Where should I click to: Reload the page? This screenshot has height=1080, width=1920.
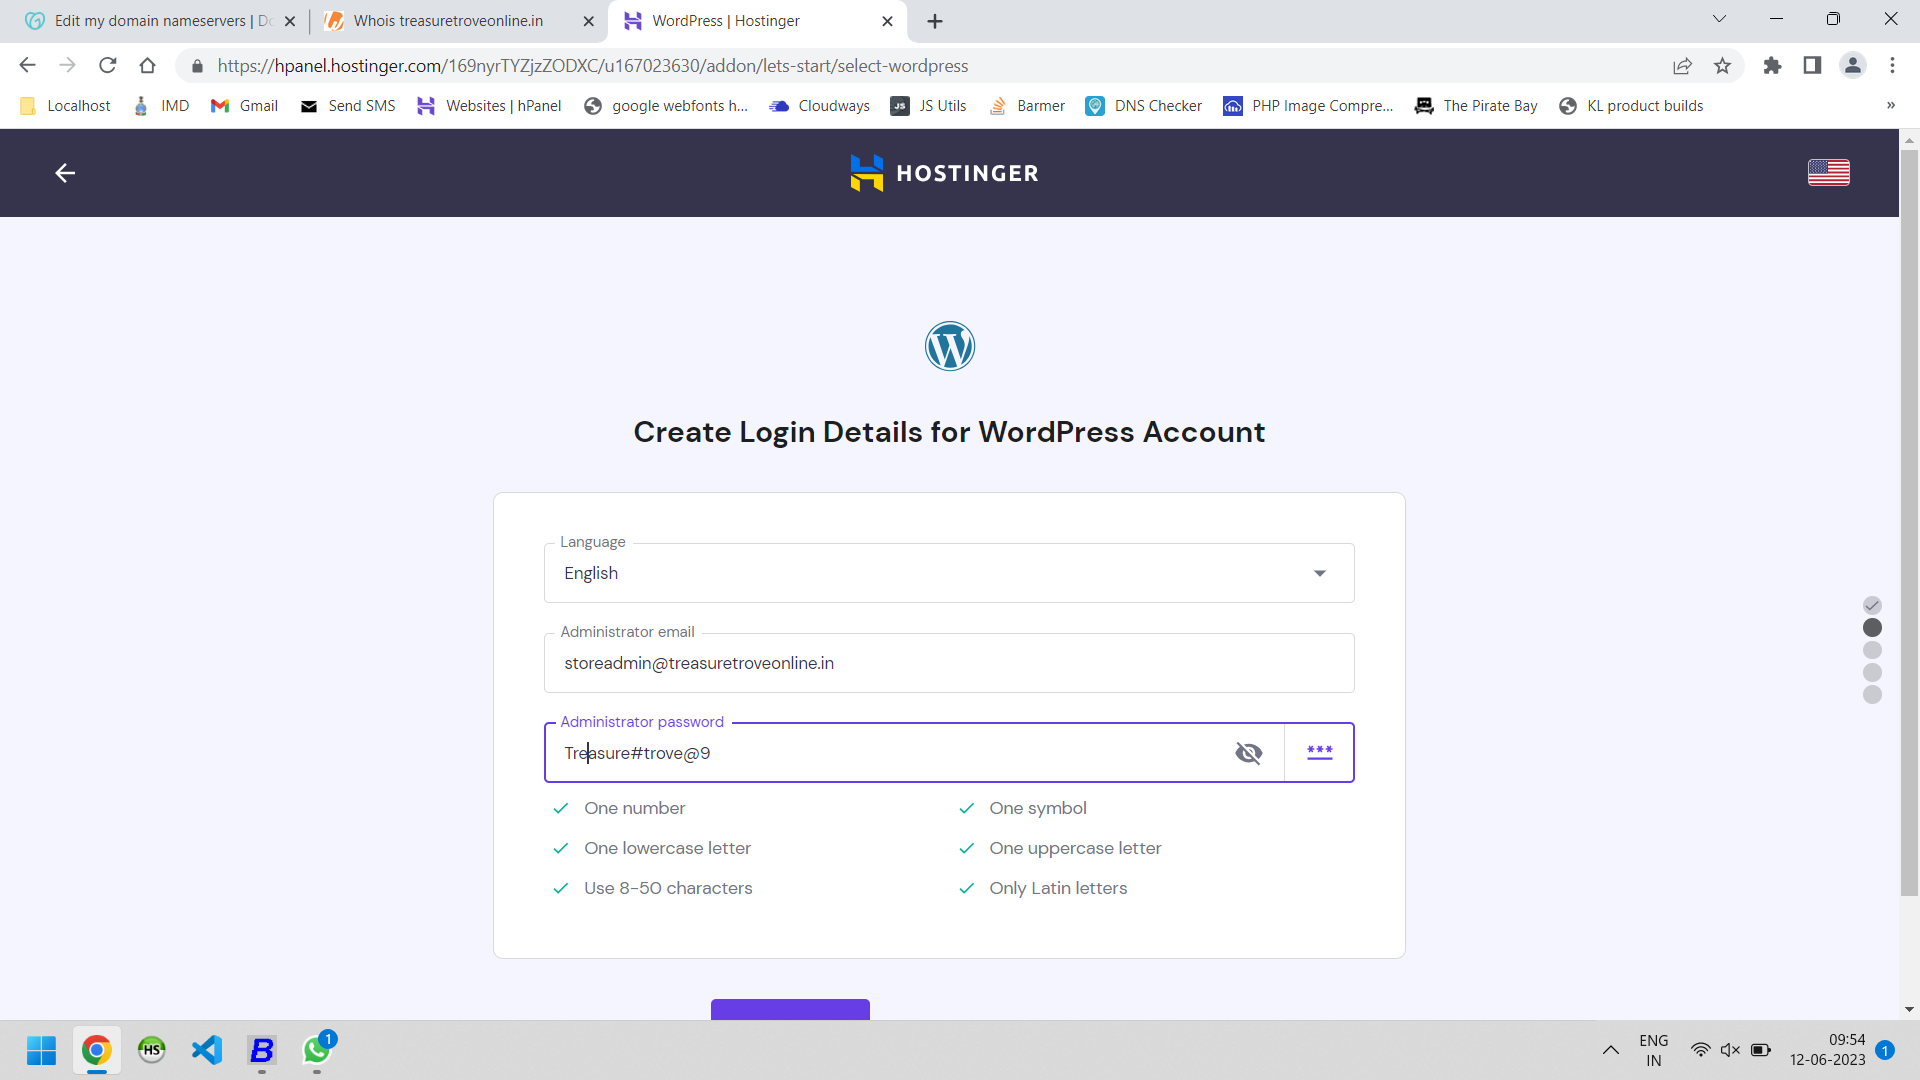coord(108,66)
